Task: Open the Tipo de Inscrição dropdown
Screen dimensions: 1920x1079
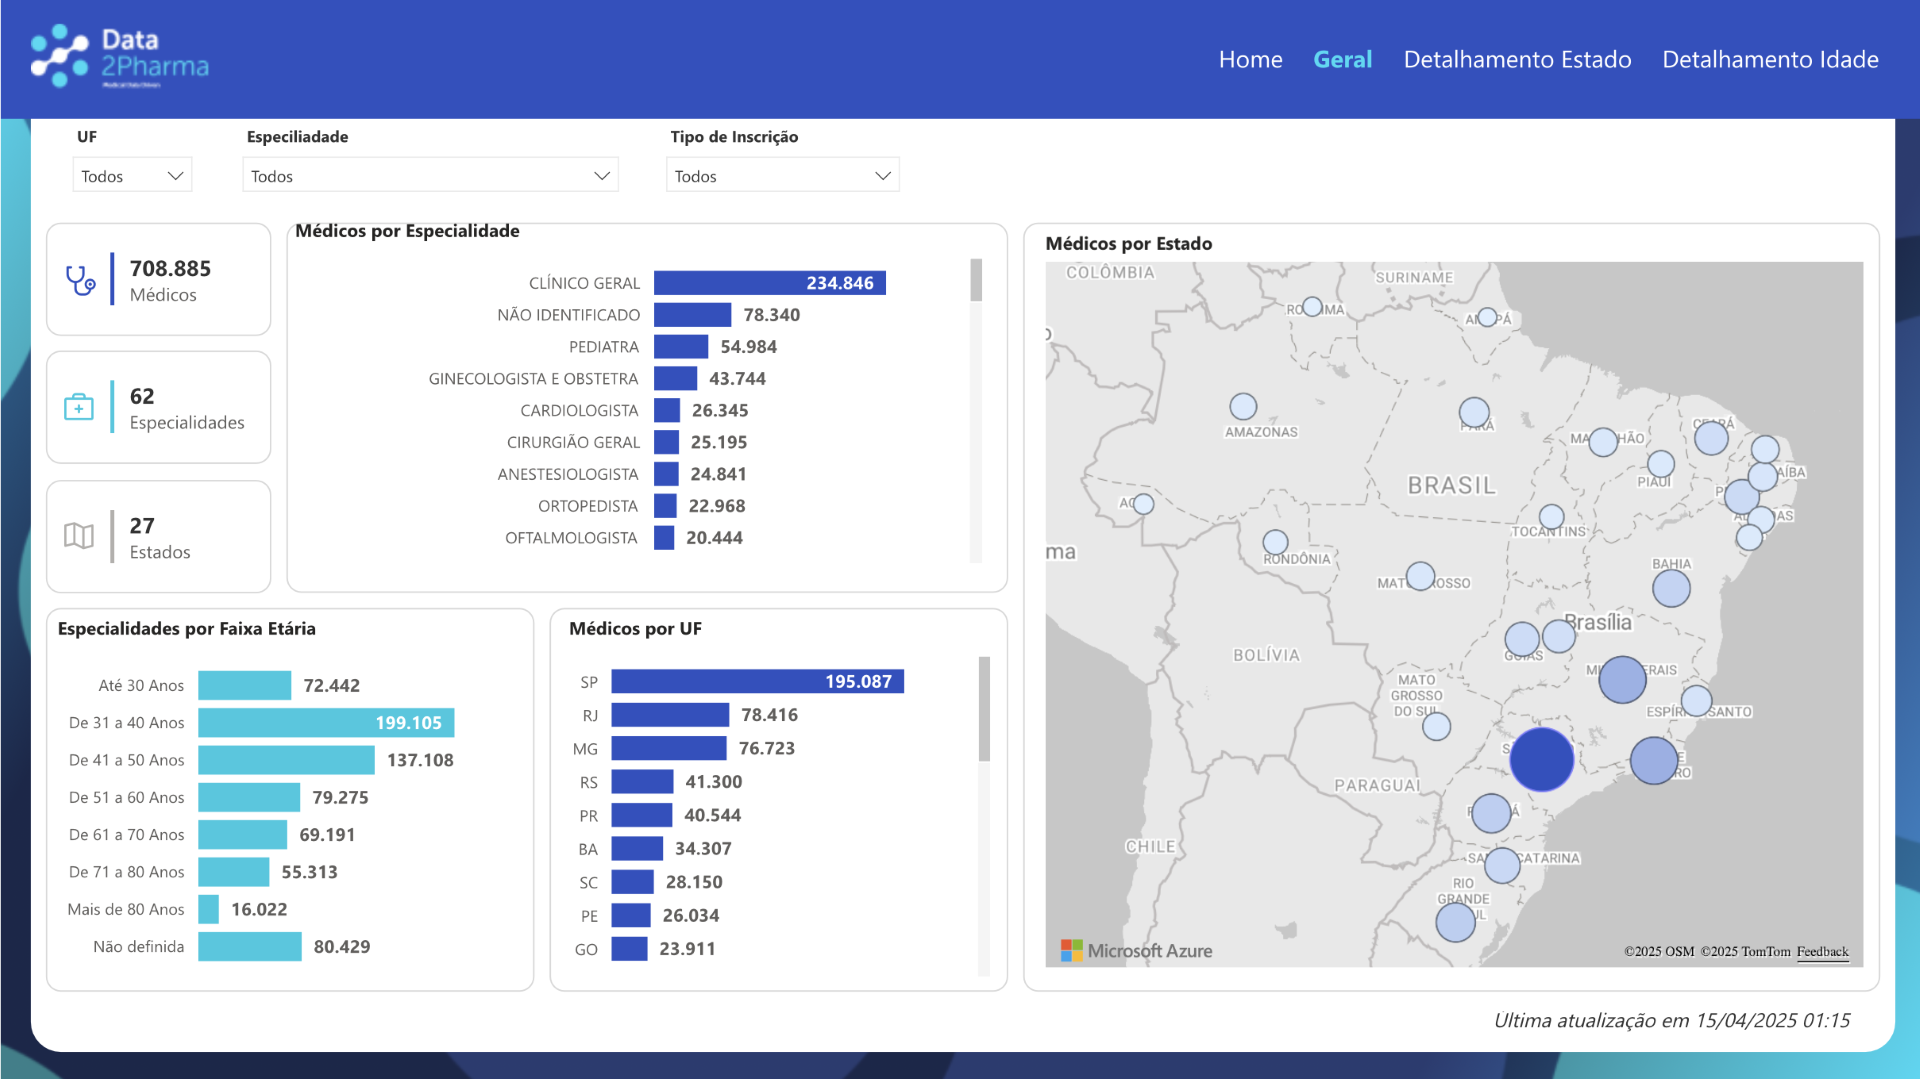Action: (x=782, y=176)
